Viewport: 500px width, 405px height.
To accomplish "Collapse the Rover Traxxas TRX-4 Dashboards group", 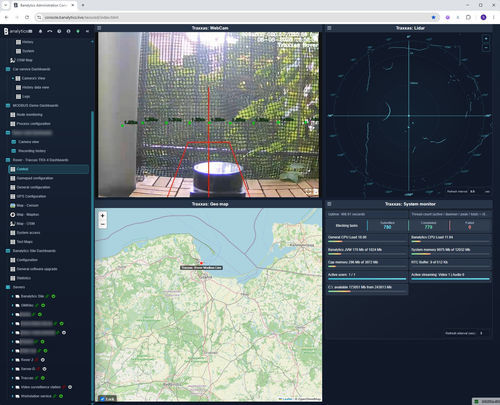I will click(8, 160).
